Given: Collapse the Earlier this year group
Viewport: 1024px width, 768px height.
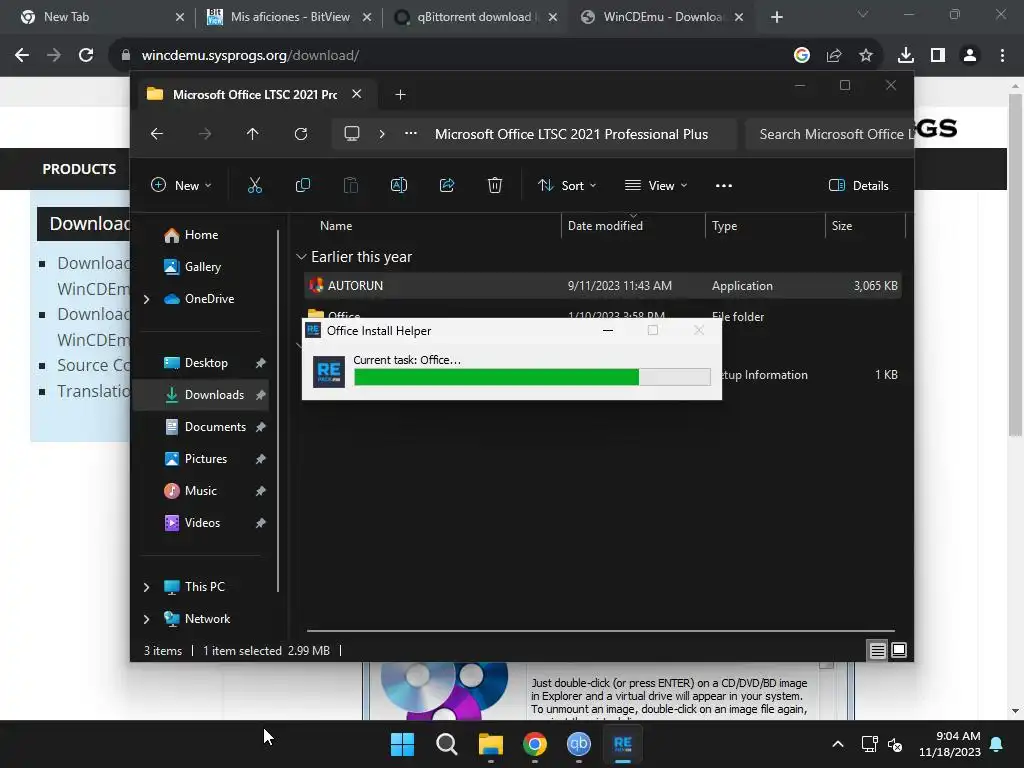Looking at the screenshot, I should point(301,257).
